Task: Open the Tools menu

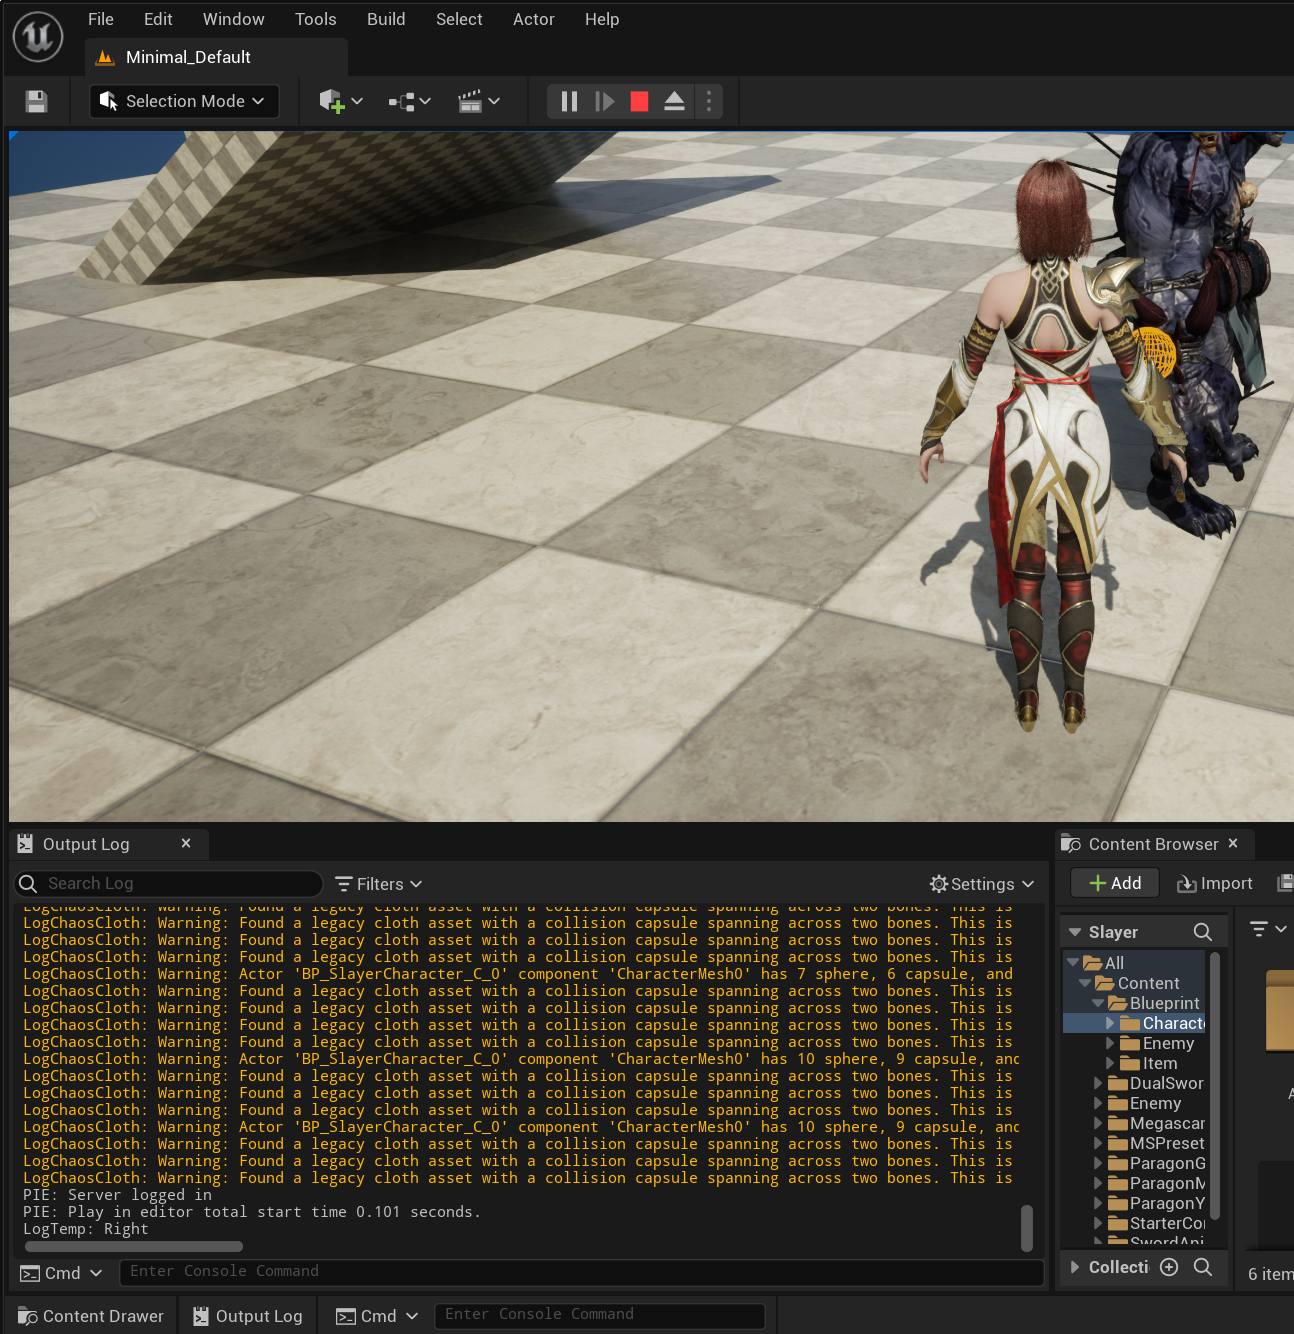Action: tap(316, 19)
